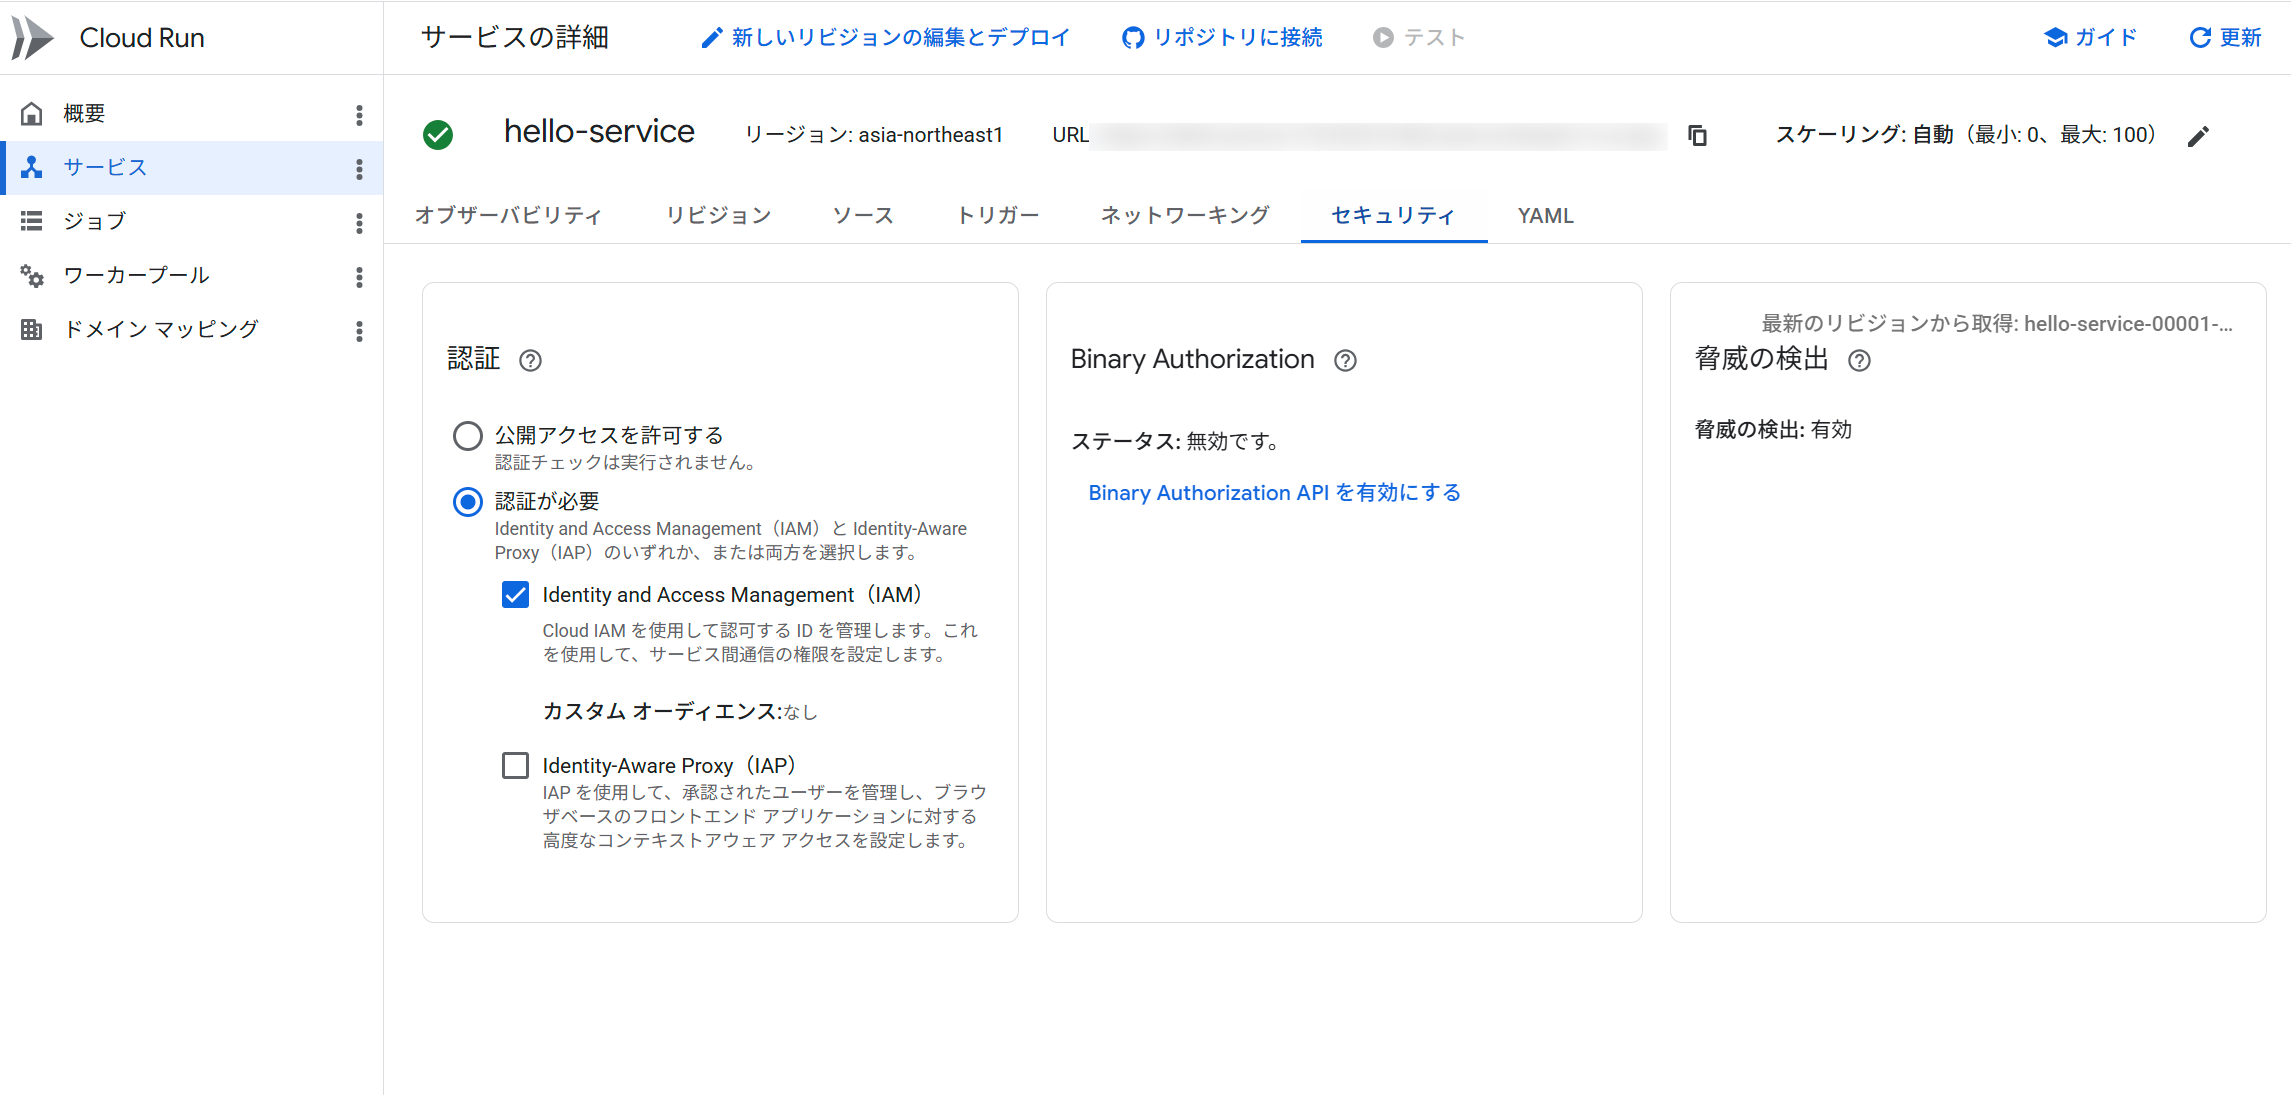Click the ジョブ list icon
The image size is (2291, 1095).
[32, 221]
